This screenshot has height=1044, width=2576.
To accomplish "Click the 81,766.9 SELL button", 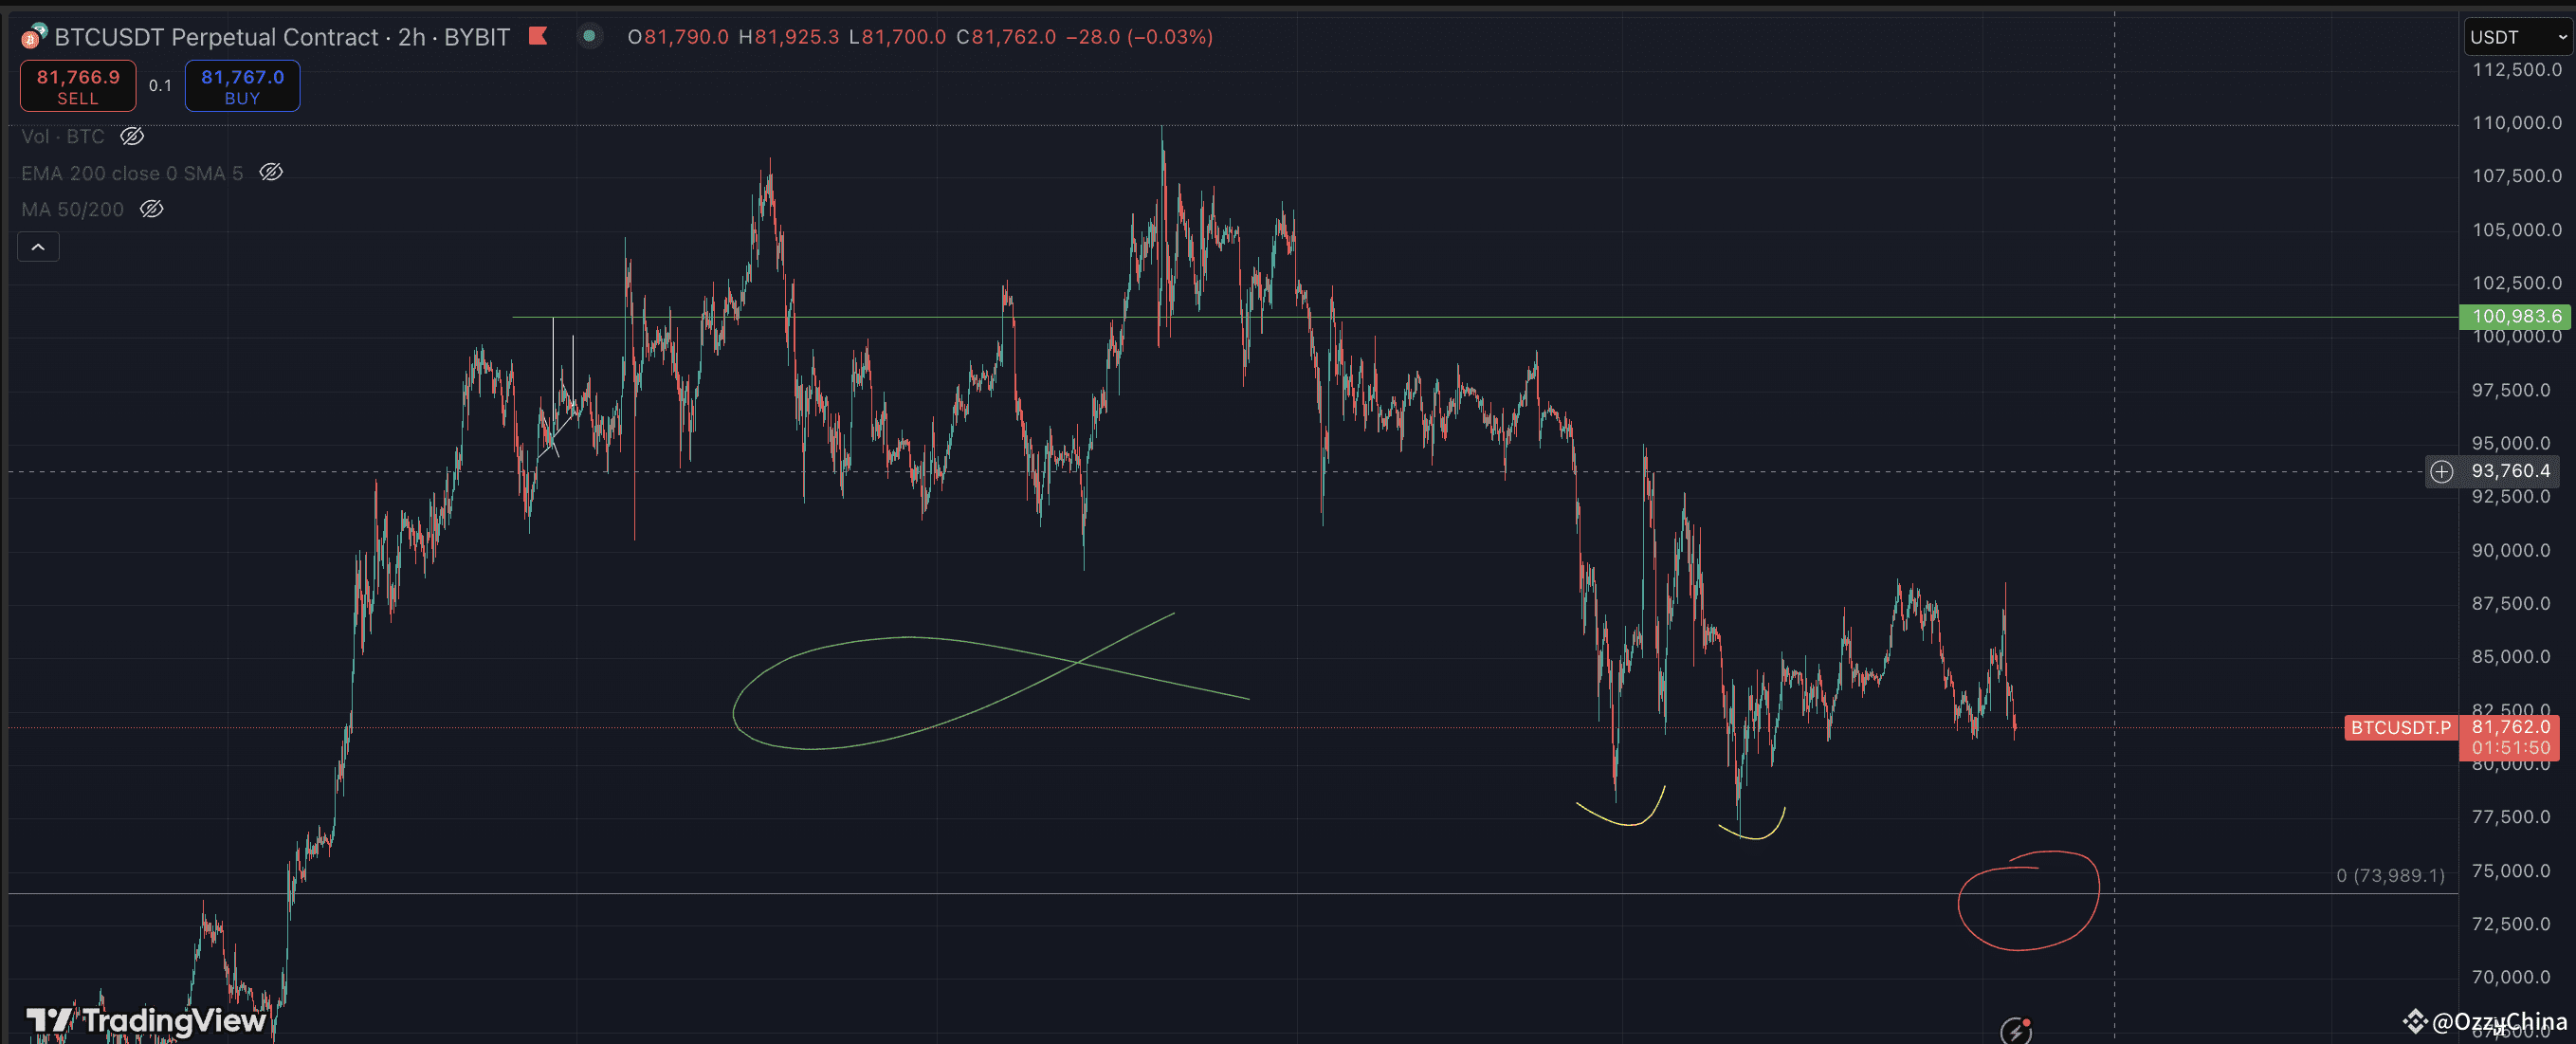I will click(x=78, y=86).
